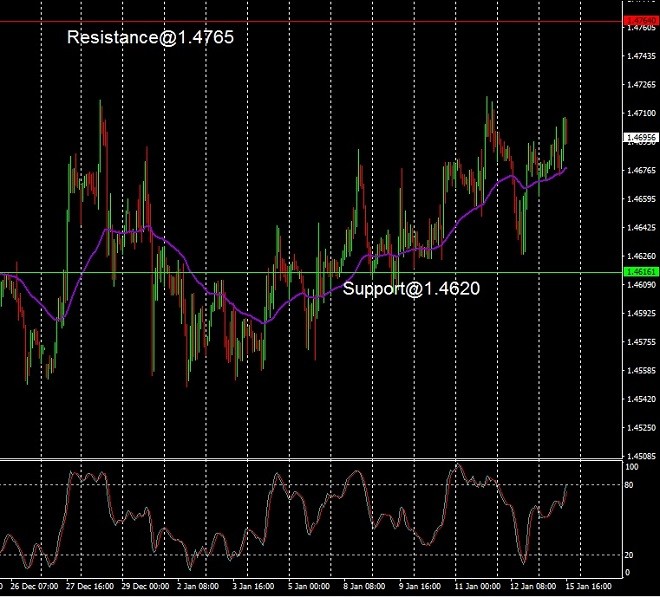Click the 1.46260 price axis label
660x597 pixels.
click(x=641, y=256)
